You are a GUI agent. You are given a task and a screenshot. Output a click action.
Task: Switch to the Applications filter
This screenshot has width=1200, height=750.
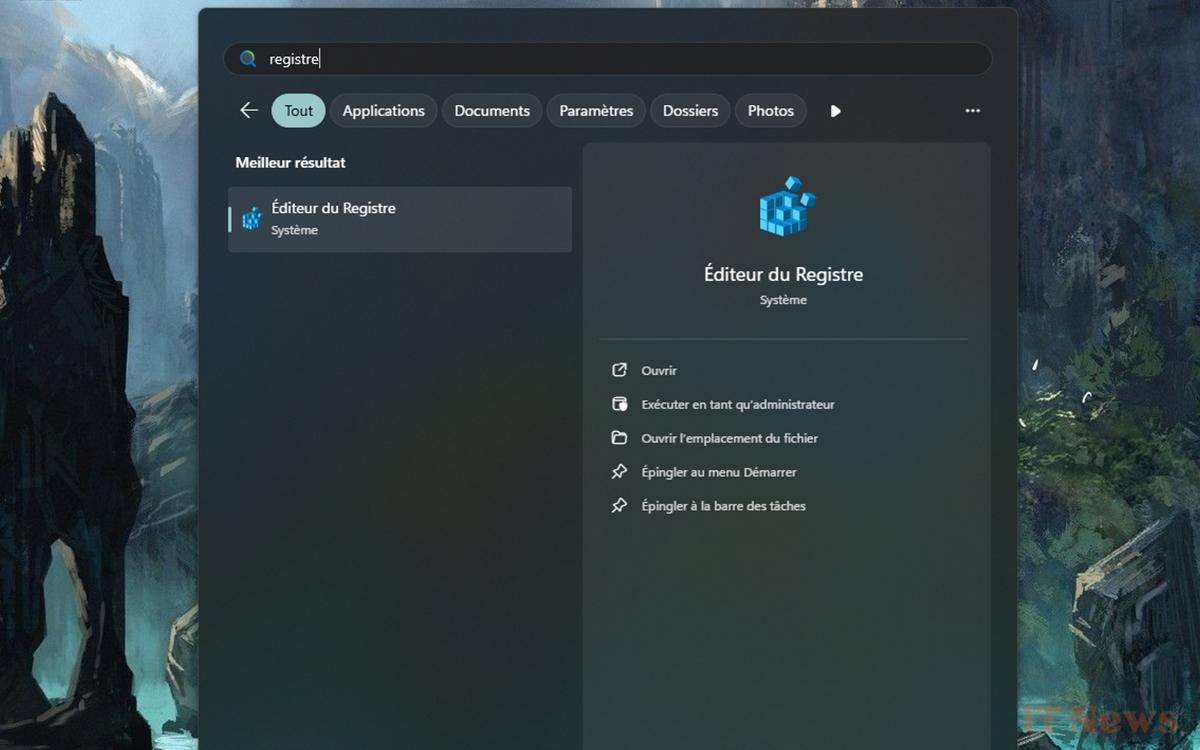coord(384,111)
